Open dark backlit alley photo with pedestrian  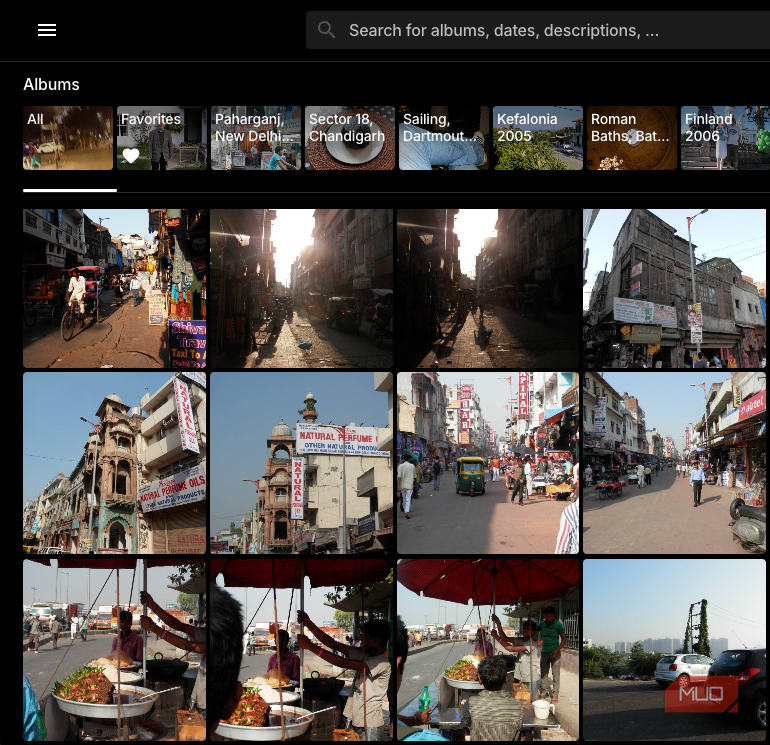[x=488, y=289]
